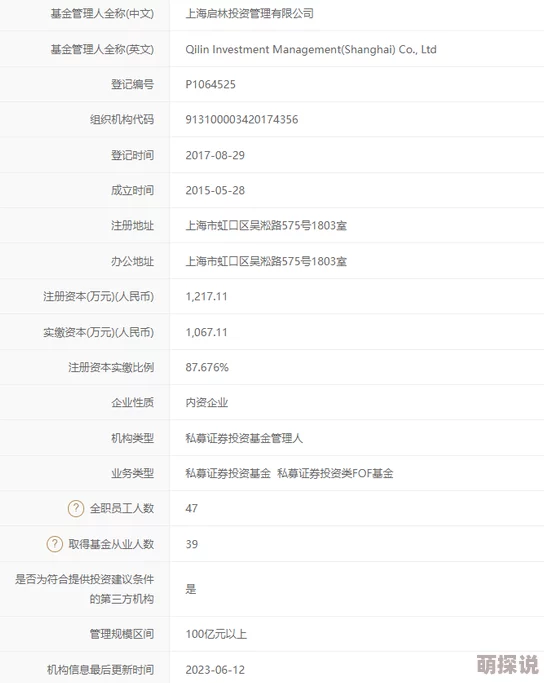Select registered capital value 1,217.11
The width and height of the screenshot is (544, 683).
click(x=206, y=297)
